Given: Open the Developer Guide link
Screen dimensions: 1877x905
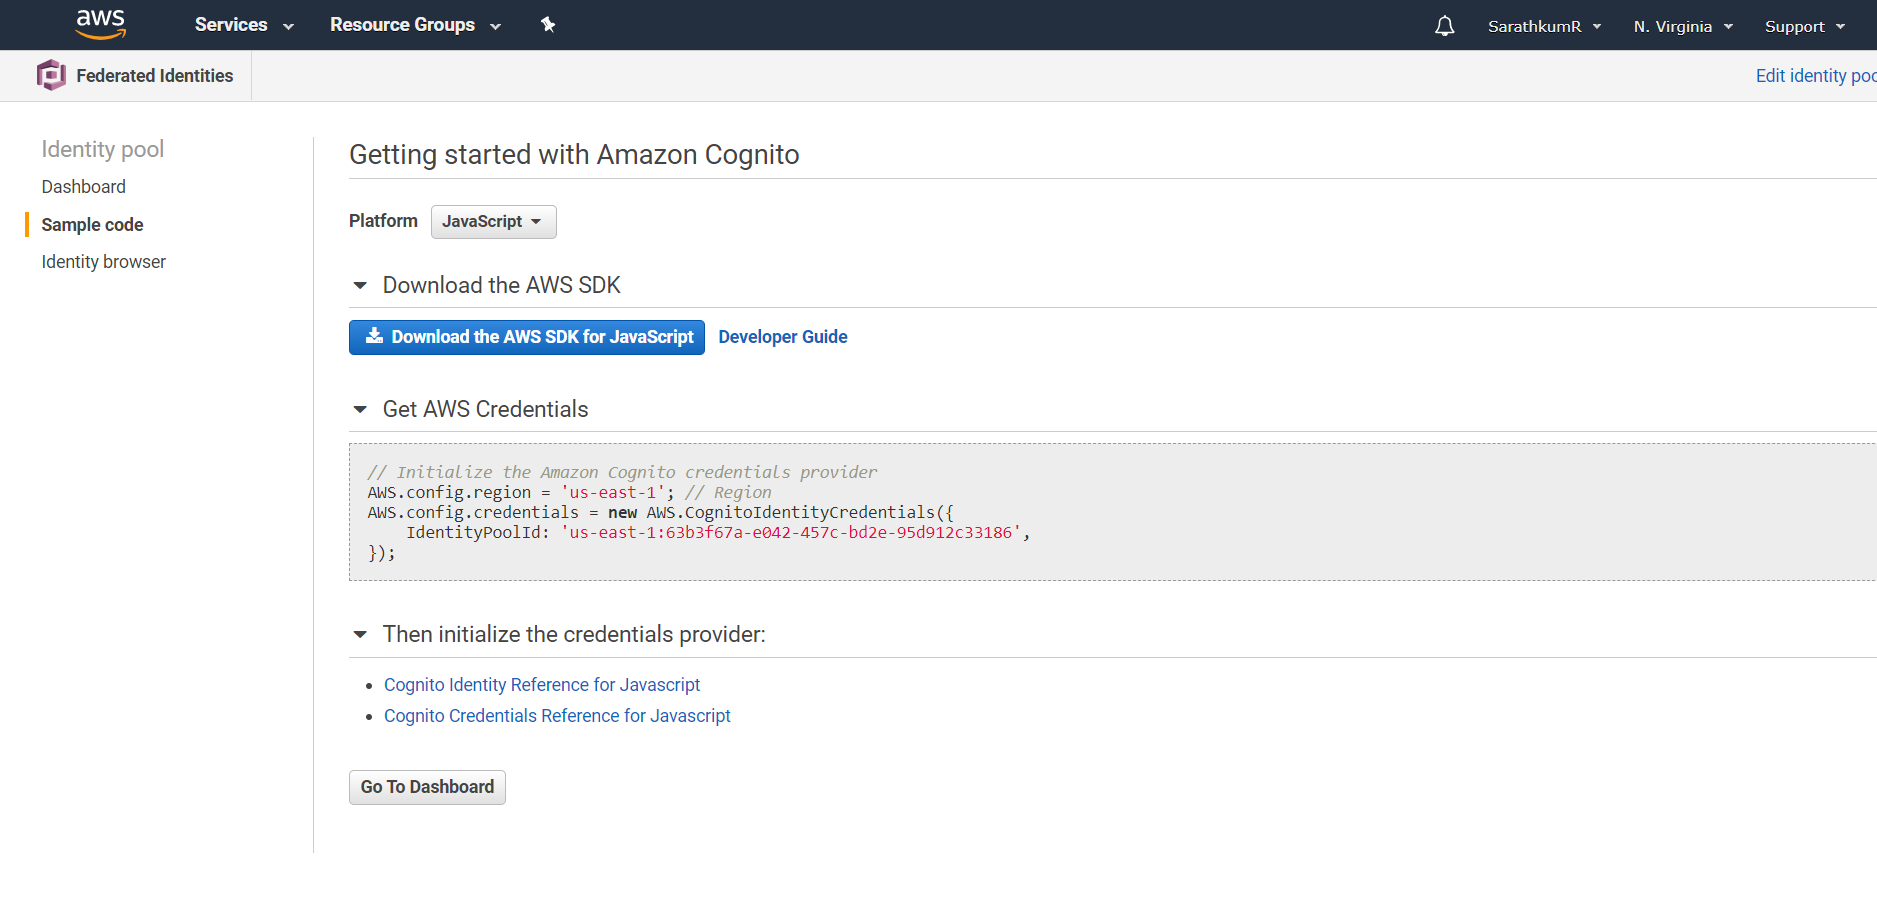Looking at the screenshot, I should [783, 338].
